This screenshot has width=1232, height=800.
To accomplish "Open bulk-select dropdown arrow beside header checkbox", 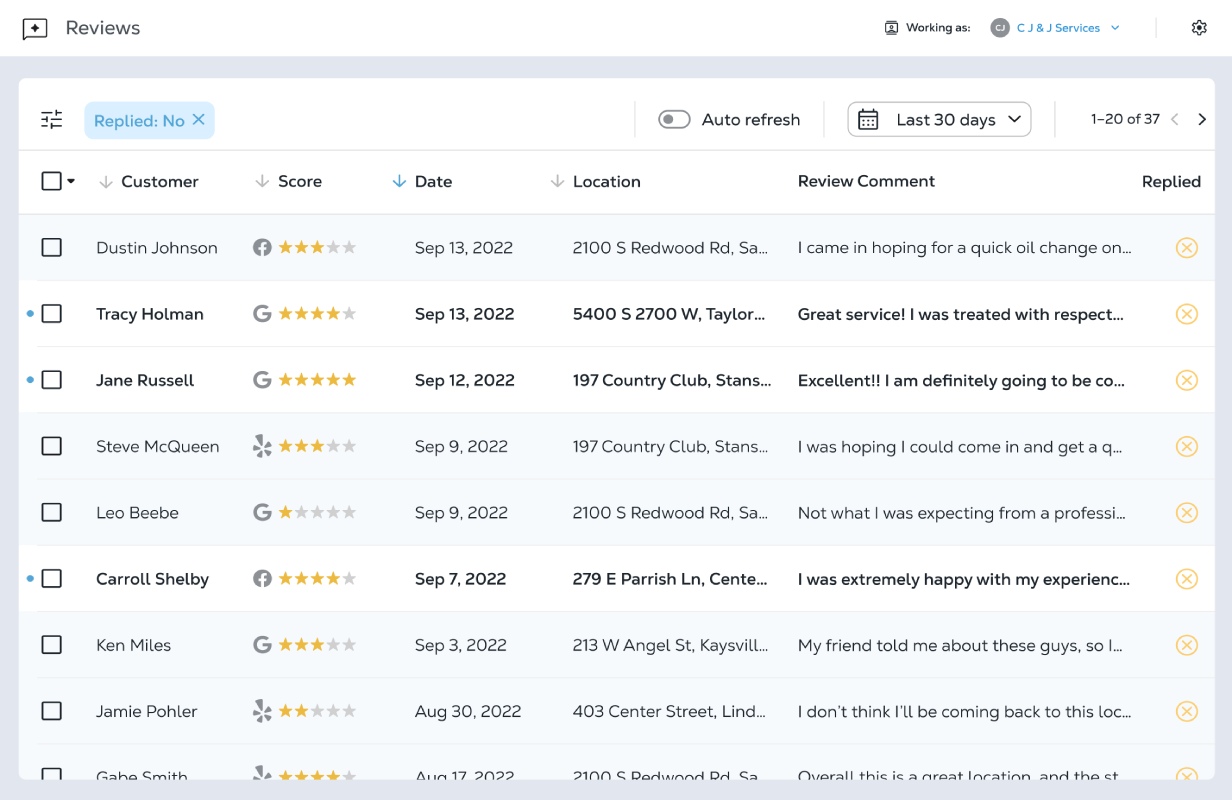I will [x=71, y=182].
